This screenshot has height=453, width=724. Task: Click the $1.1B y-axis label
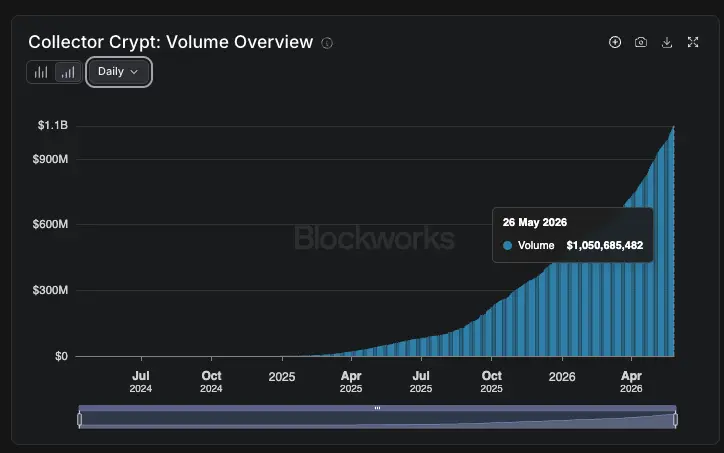53,125
